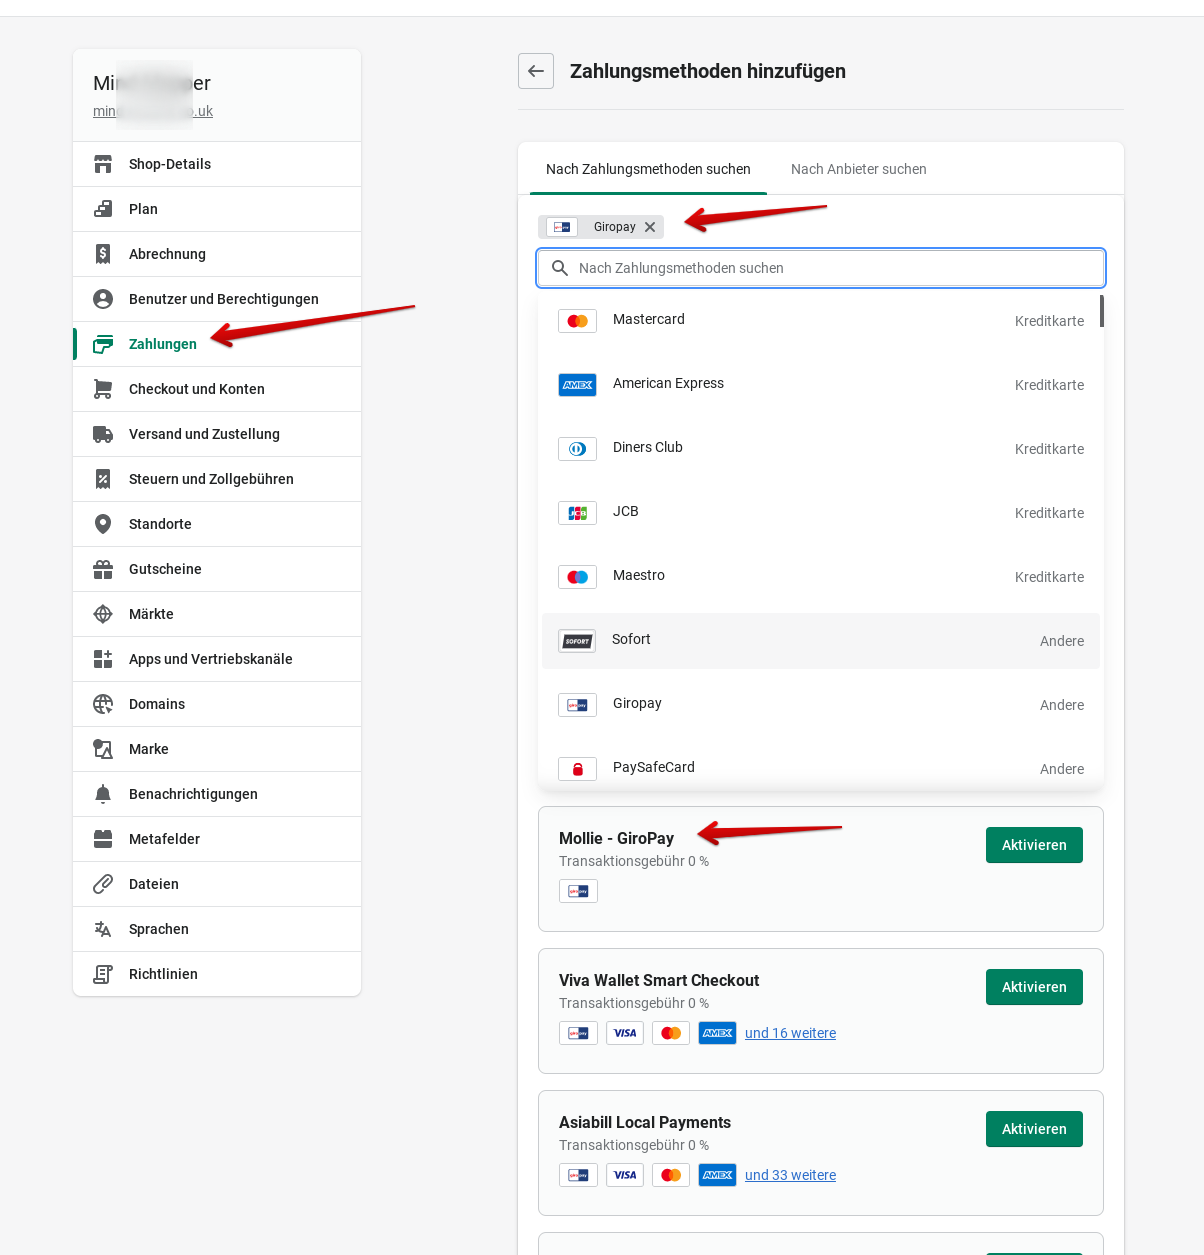
Task: Remove the Giropay filter chip
Action: [x=650, y=227]
